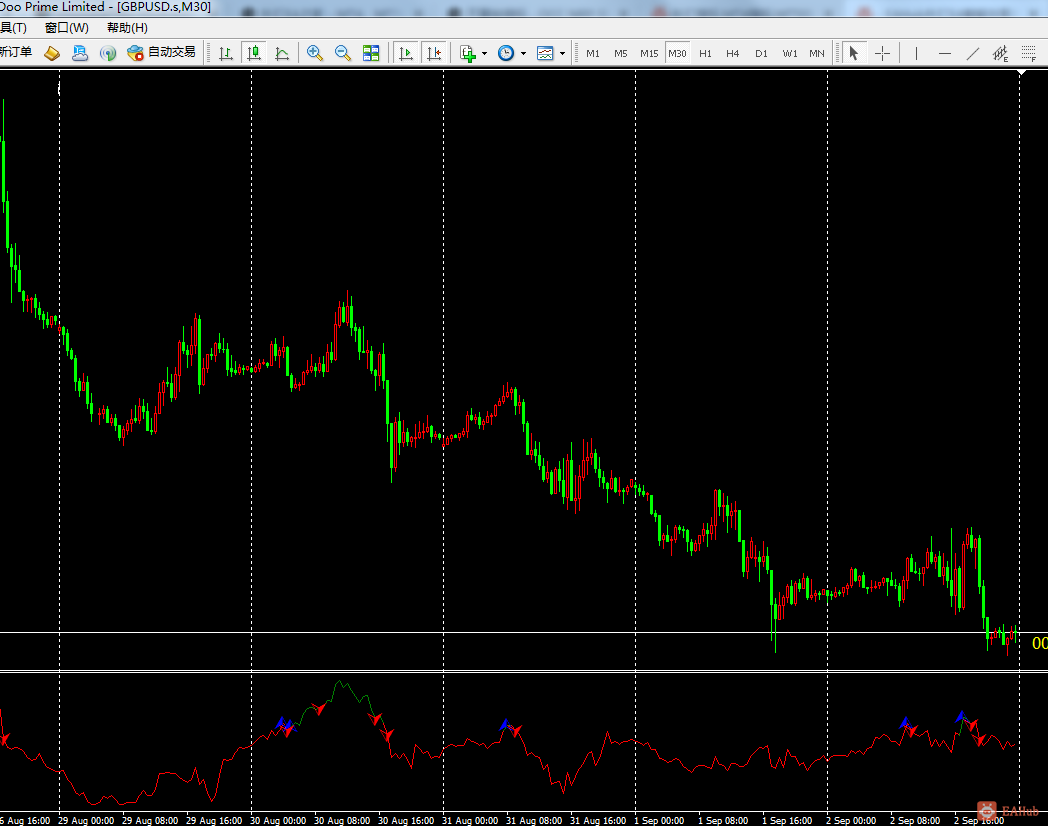Select the MN timeframe
The width and height of the screenshot is (1048, 826).
[817, 53]
